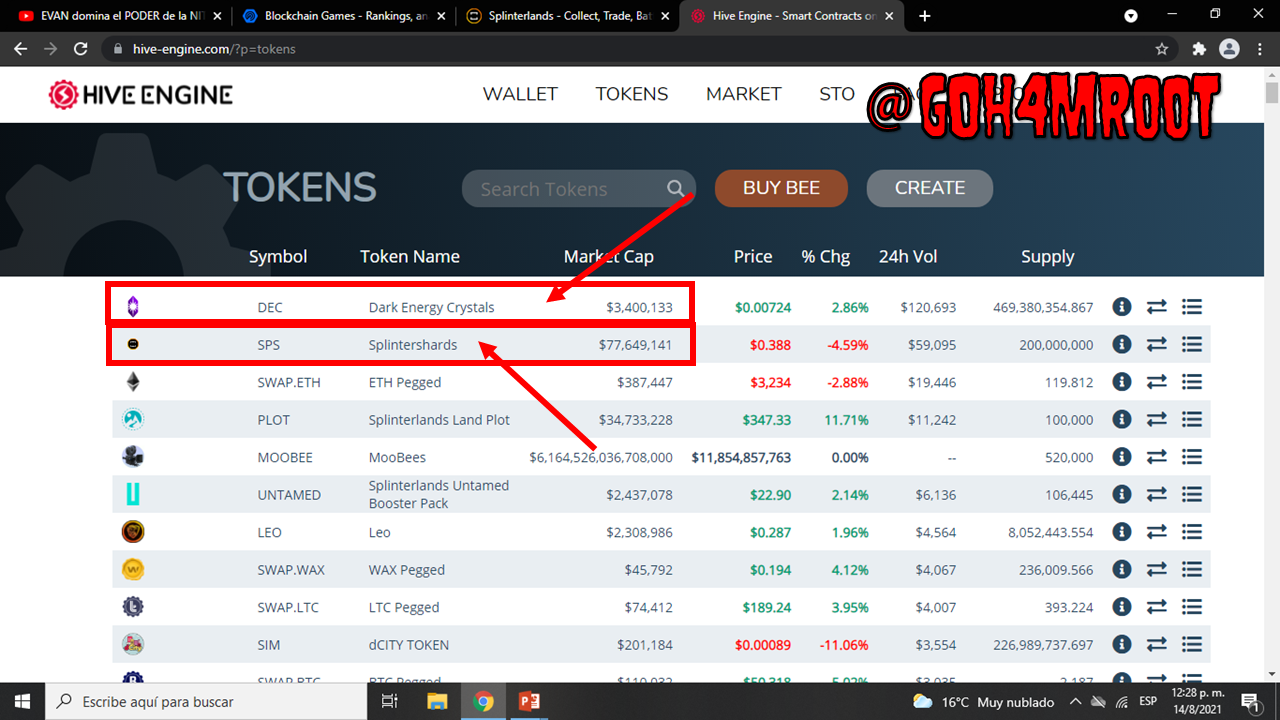
Task: Go to the WALLET page
Action: (x=520, y=94)
